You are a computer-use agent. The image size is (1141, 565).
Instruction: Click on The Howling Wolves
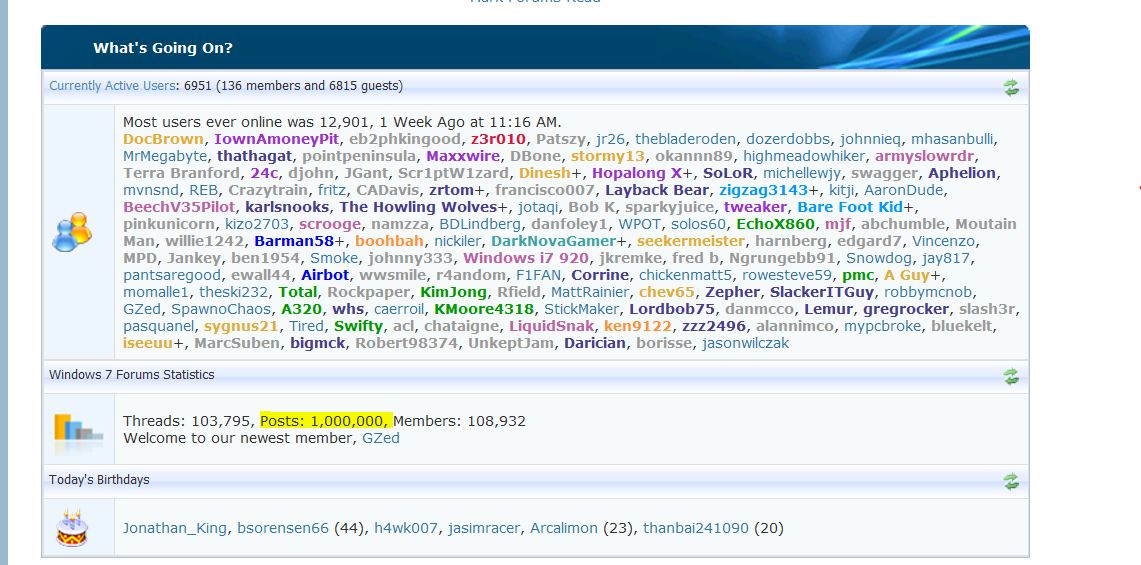coord(418,207)
